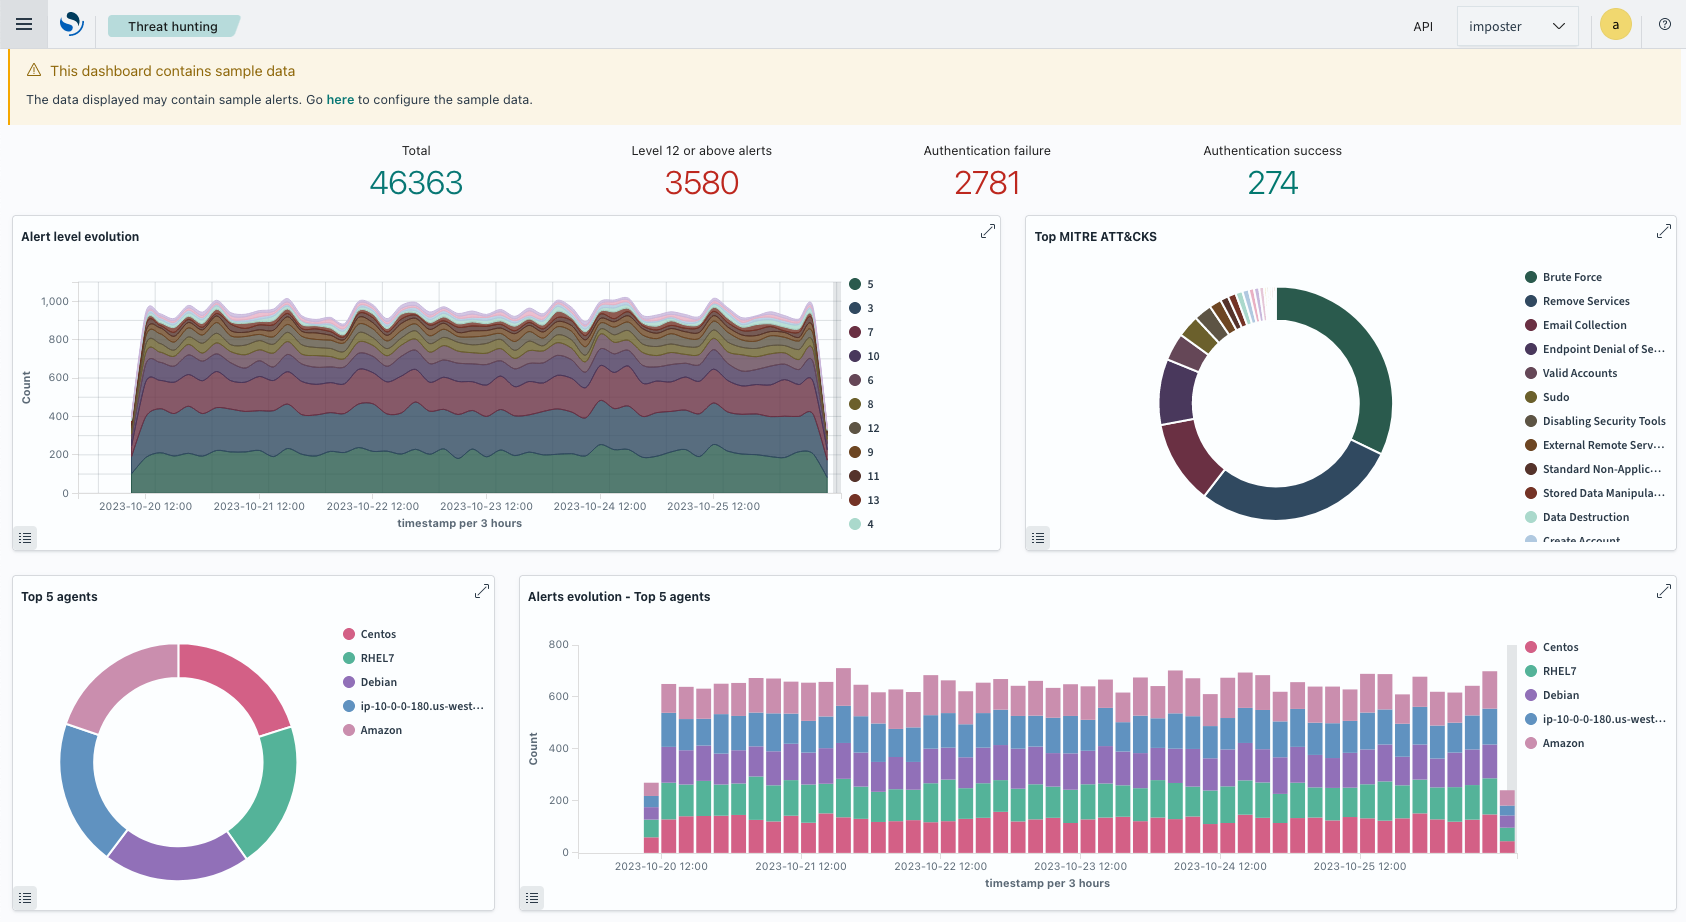Viewport: 1686px width, 922px height.
Task: Toggle legend list in Top 5 agents
Action: pyautogui.click(x=25, y=898)
